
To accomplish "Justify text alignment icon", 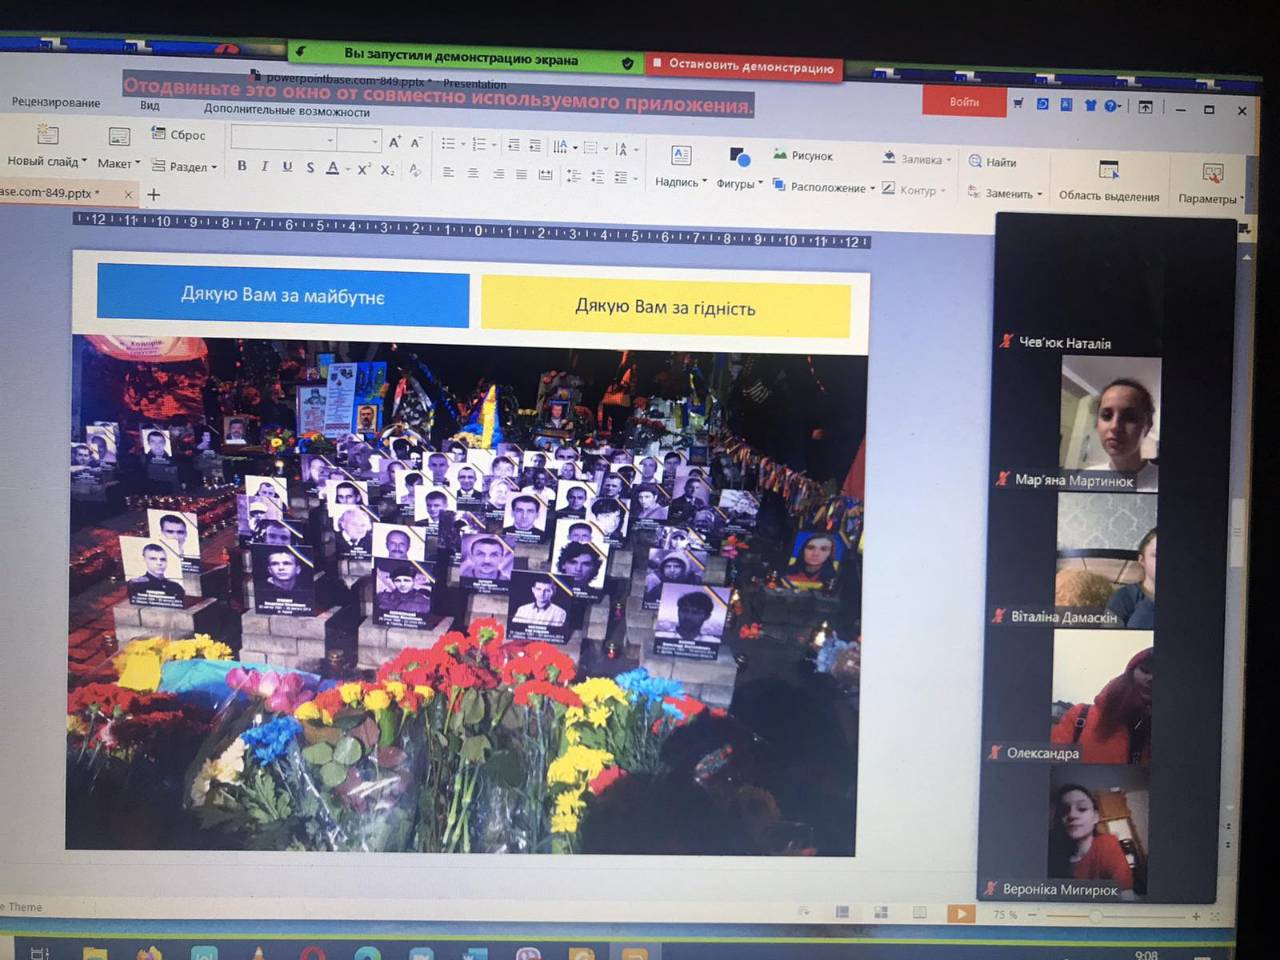I will [x=521, y=174].
